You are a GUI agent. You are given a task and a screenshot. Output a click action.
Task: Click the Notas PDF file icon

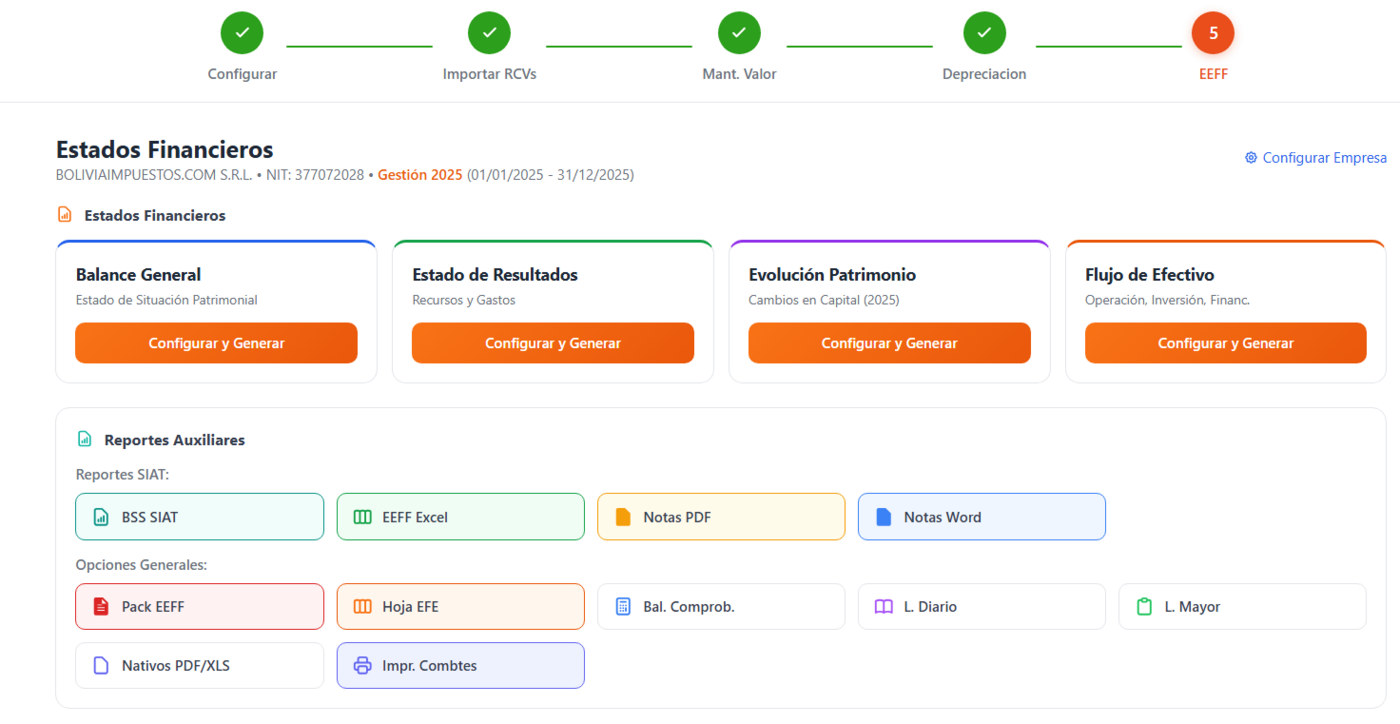pyautogui.click(x=623, y=517)
